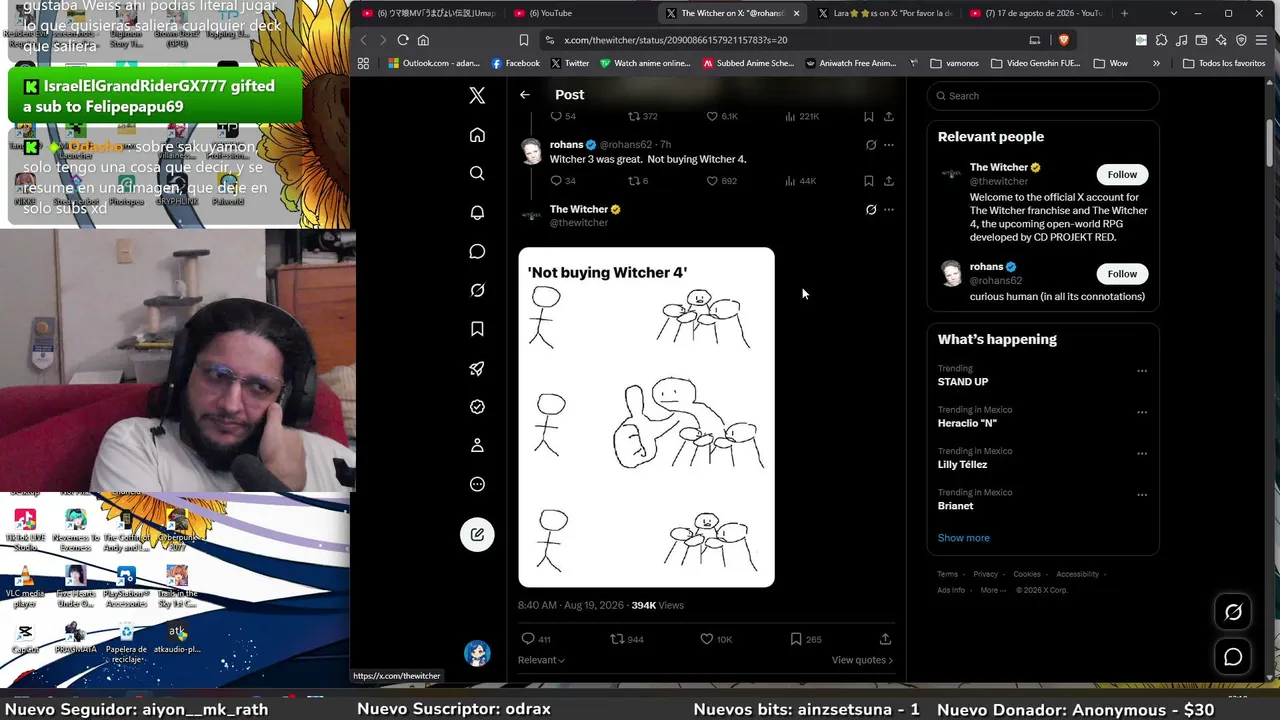1280x720 pixels.
Task: Switch to the Umamusume MV YouTube tab
Action: (429, 13)
